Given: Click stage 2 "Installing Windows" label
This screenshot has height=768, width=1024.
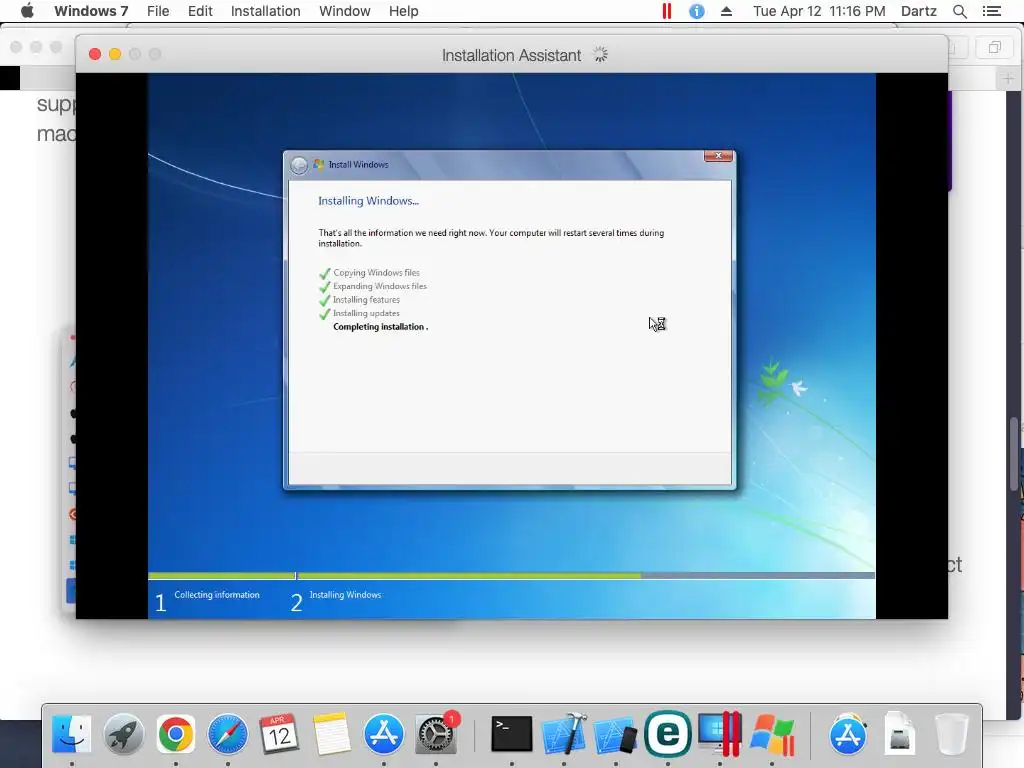Looking at the screenshot, I should (x=345, y=594).
